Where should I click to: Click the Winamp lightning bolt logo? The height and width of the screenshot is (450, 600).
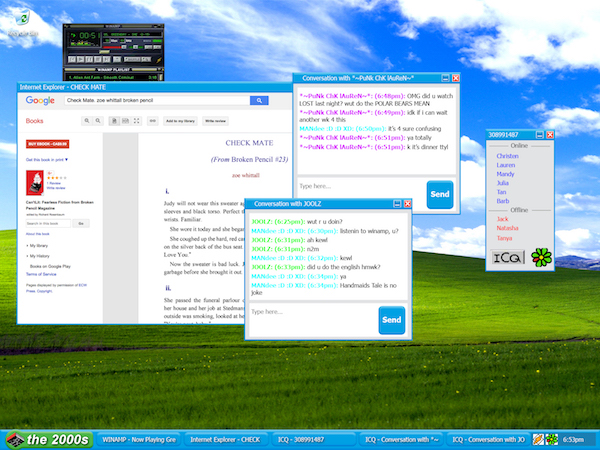click(x=159, y=60)
